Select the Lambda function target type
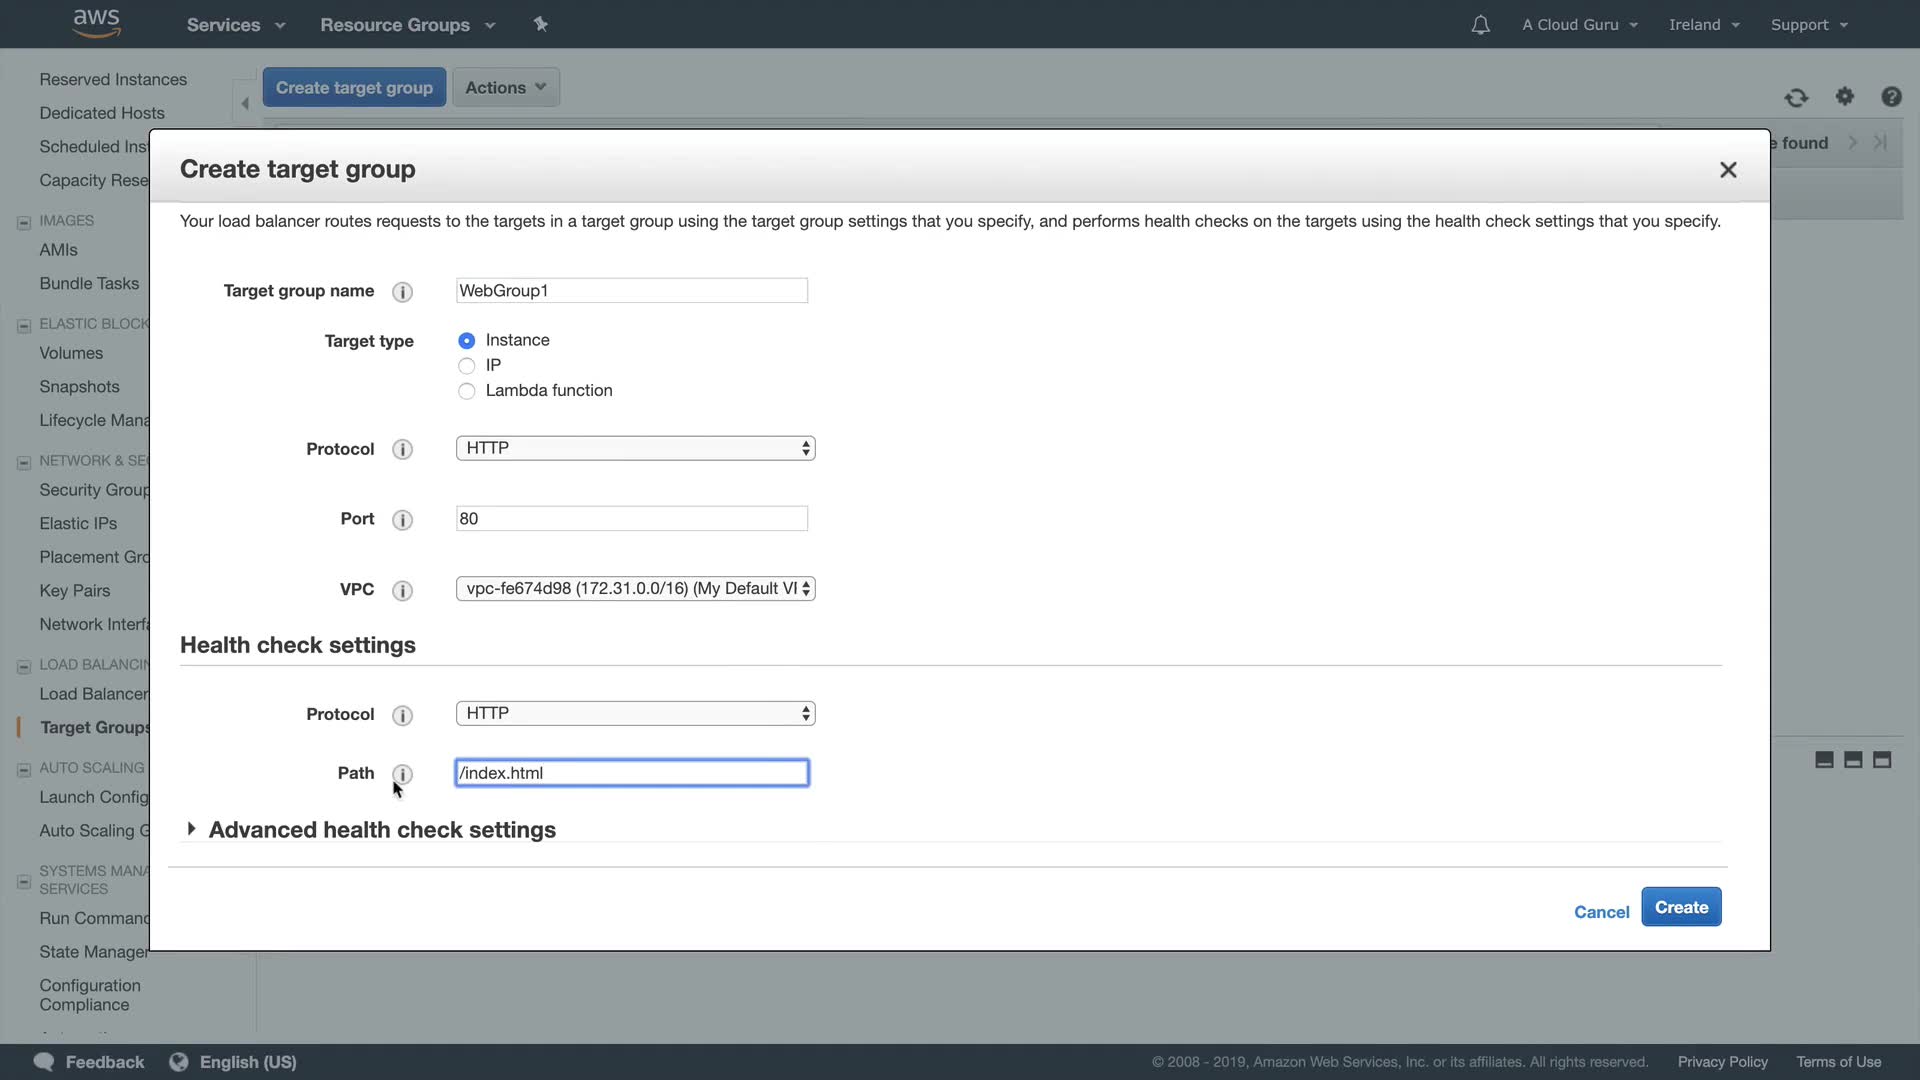This screenshot has height=1080, width=1920. click(x=467, y=391)
